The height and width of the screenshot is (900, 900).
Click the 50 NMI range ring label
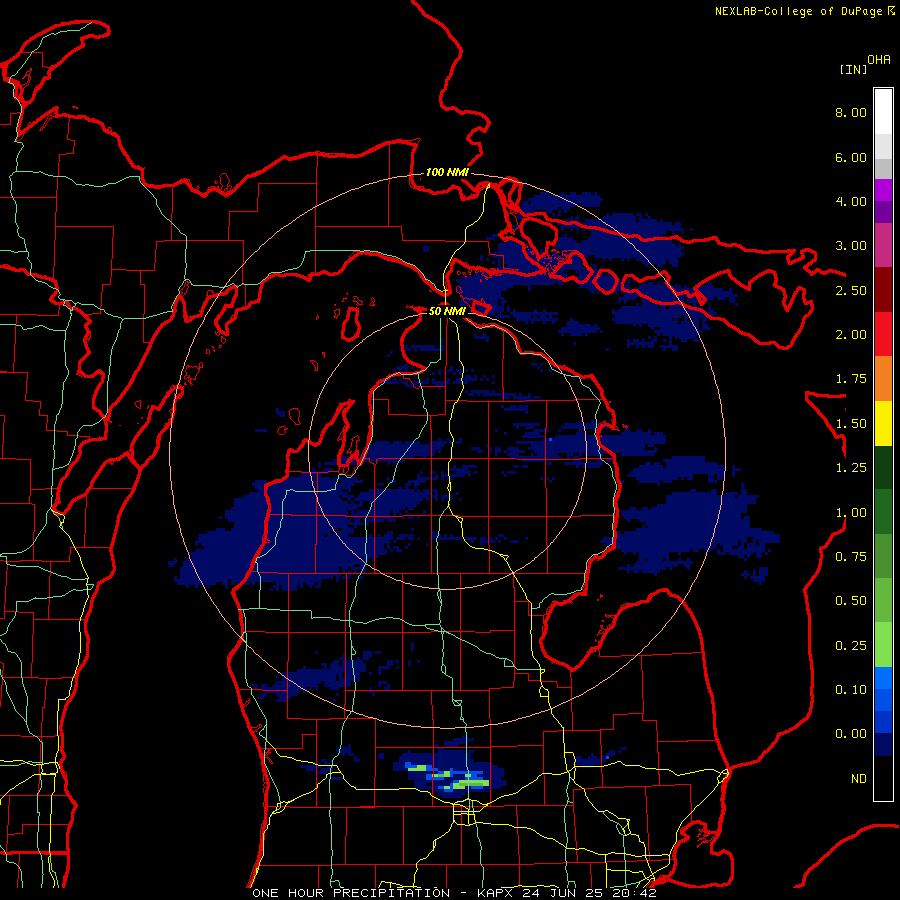tap(447, 311)
